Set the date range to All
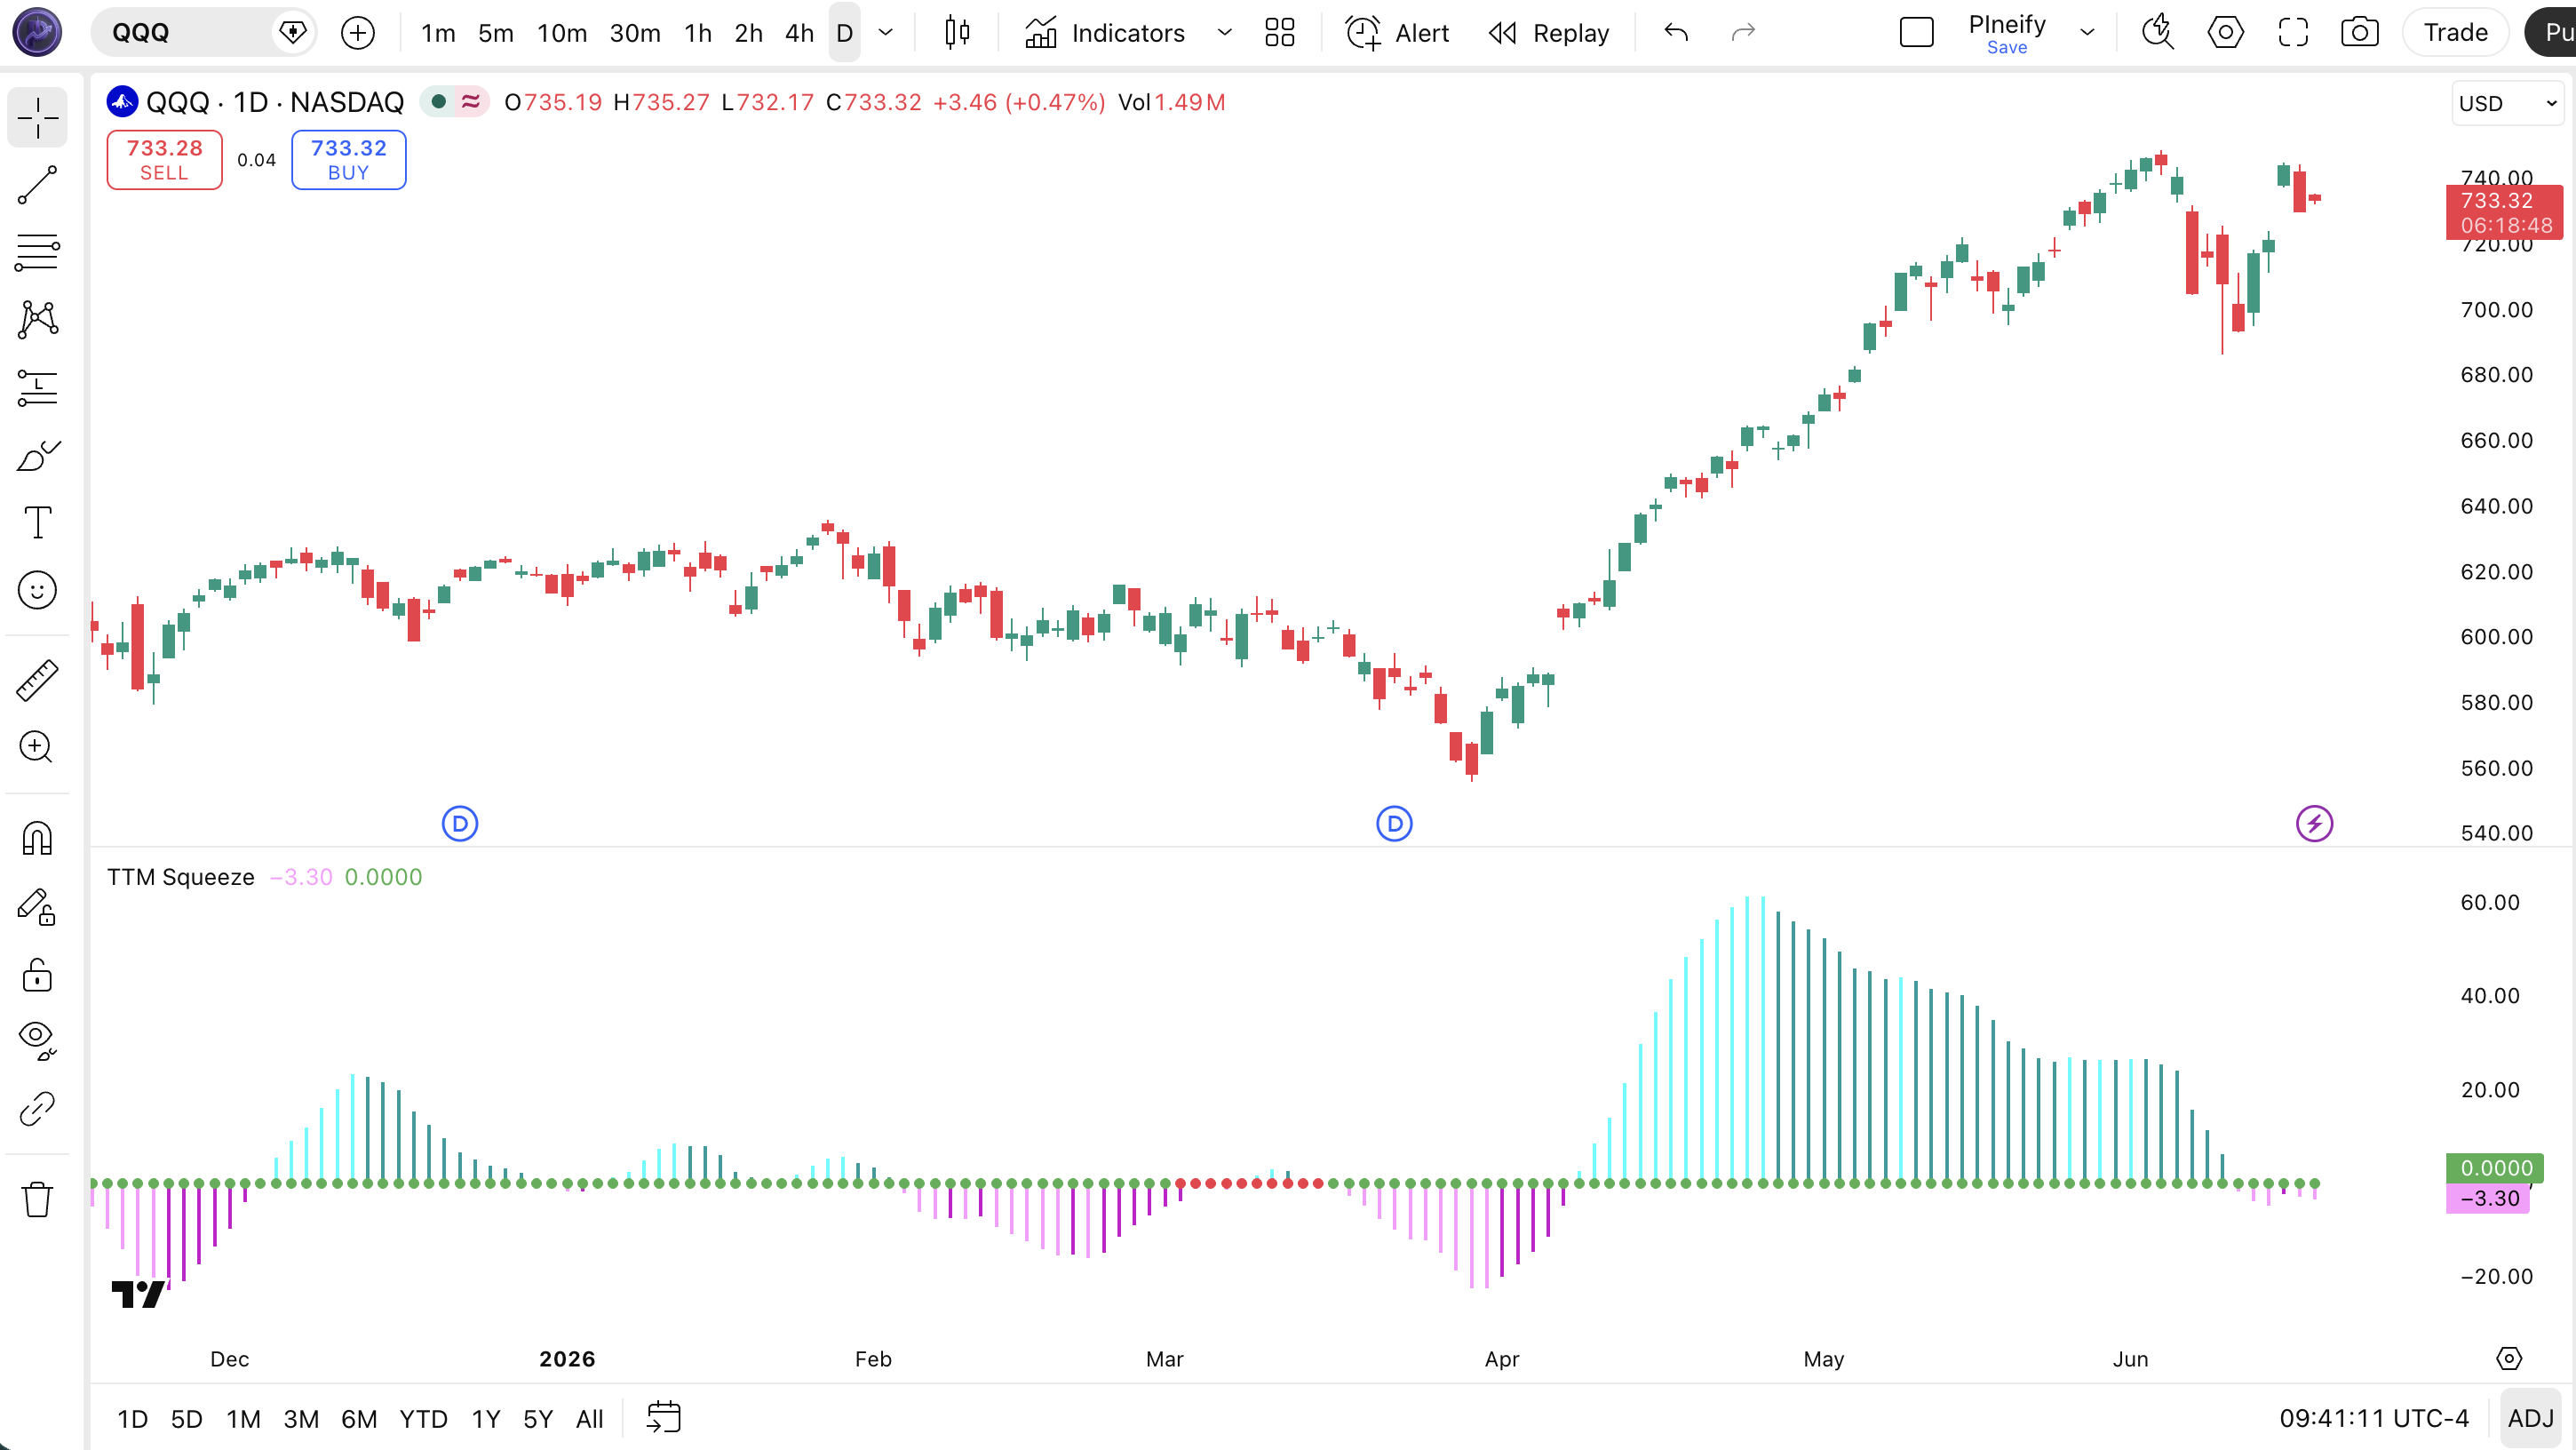 (x=589, y=1419)
